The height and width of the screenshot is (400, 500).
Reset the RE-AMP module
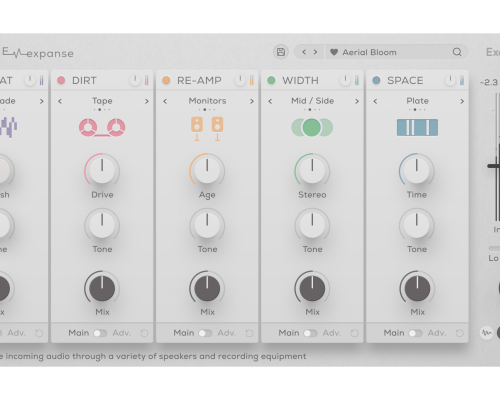click(x=249, y=333)
